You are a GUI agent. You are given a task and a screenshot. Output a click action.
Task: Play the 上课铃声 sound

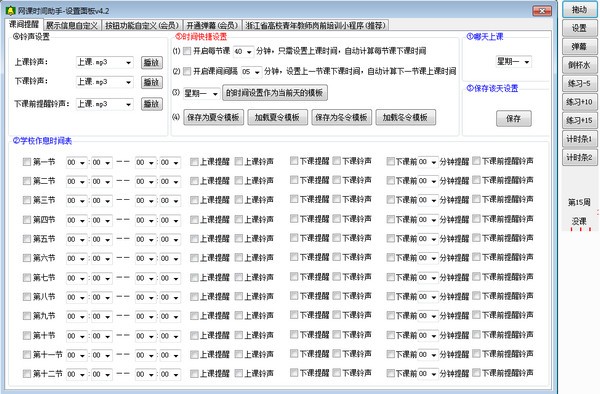tap(152, 63)
